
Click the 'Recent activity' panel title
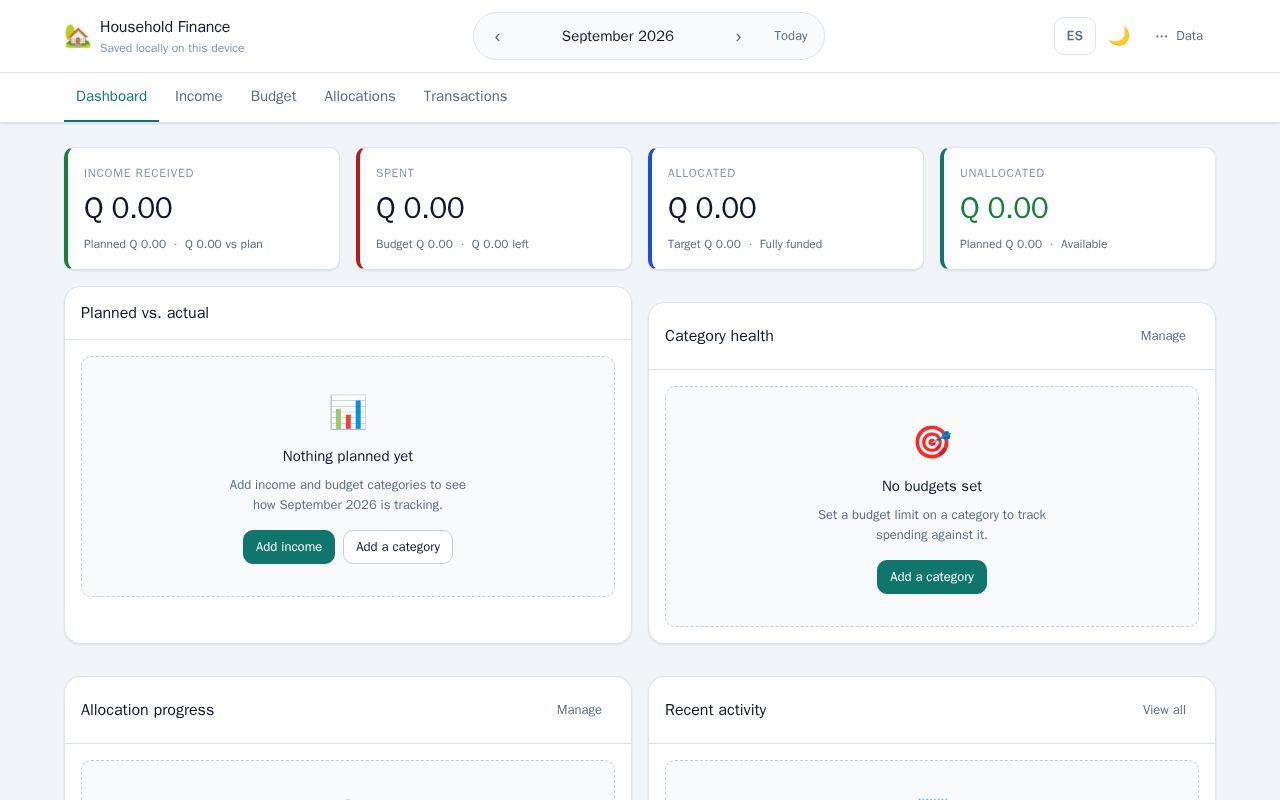point(716,710)
